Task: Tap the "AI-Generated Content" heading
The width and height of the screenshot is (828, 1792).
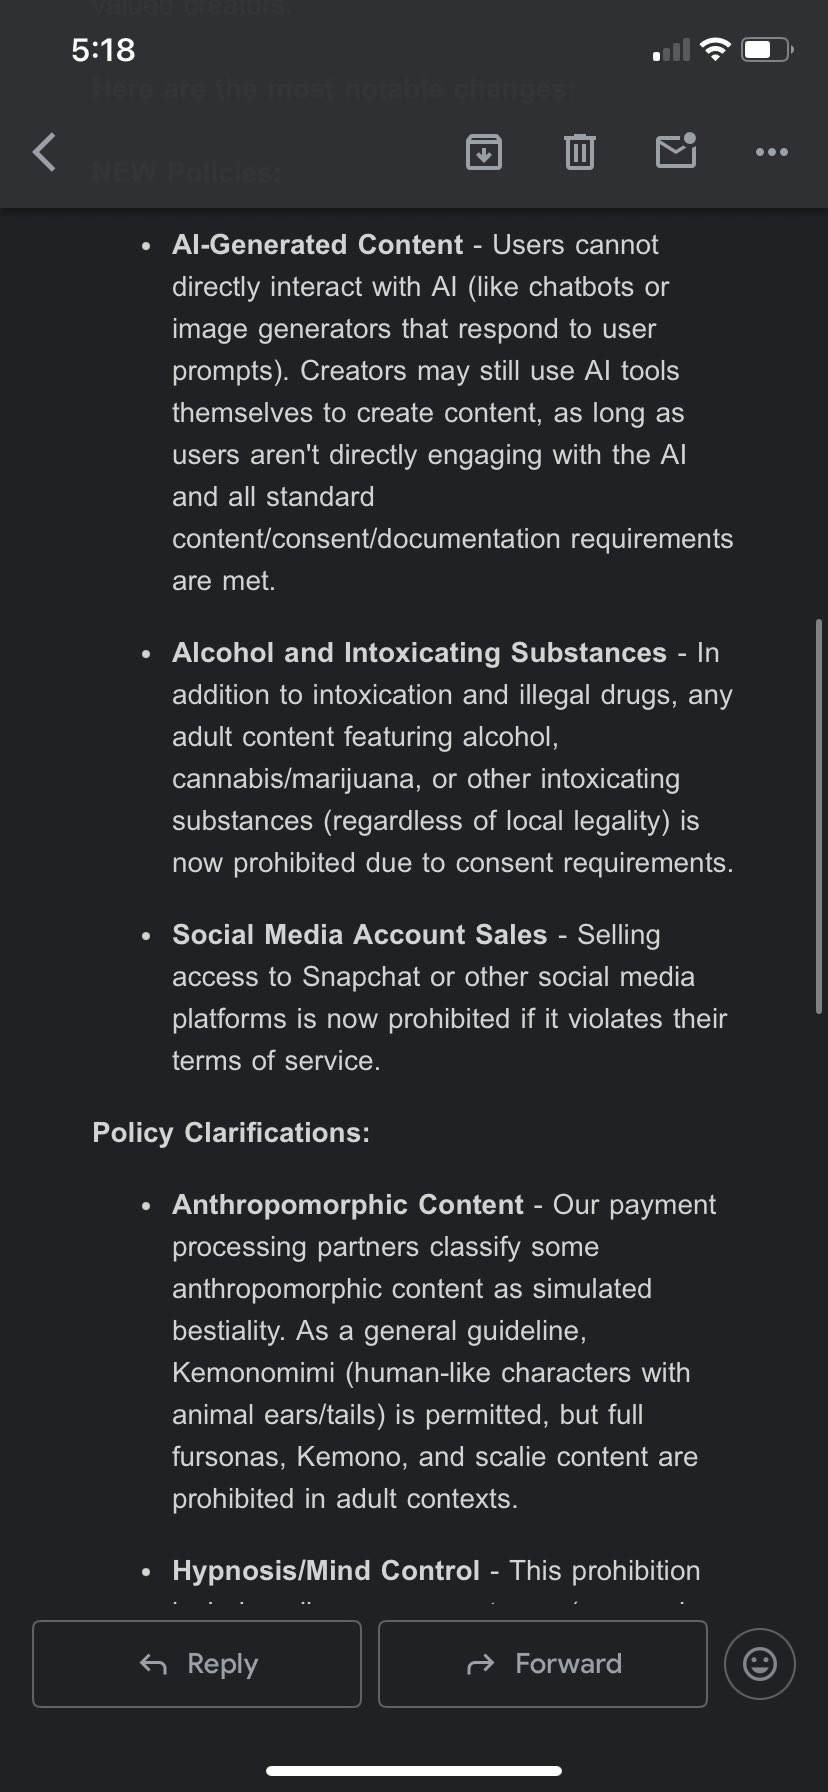Action: [318, 245]
